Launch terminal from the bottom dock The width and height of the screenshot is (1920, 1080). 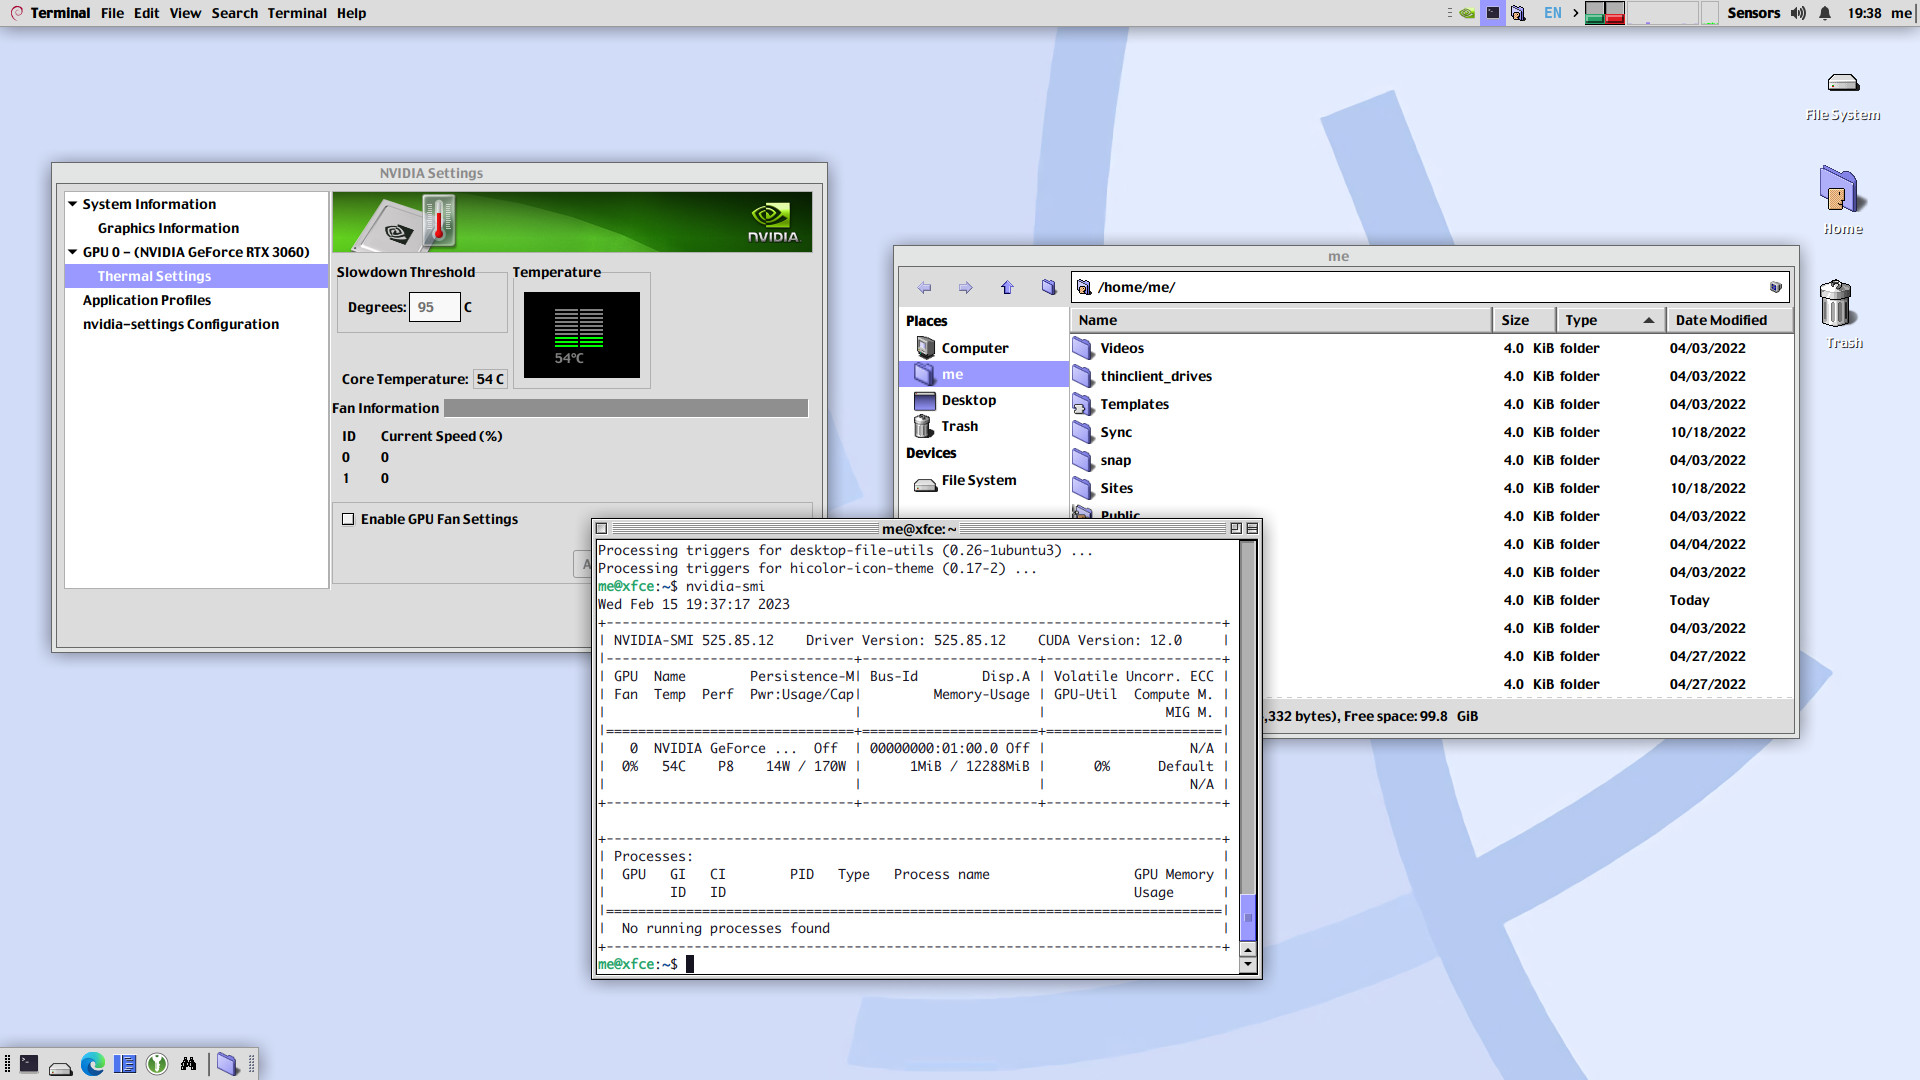[29, 1064]
